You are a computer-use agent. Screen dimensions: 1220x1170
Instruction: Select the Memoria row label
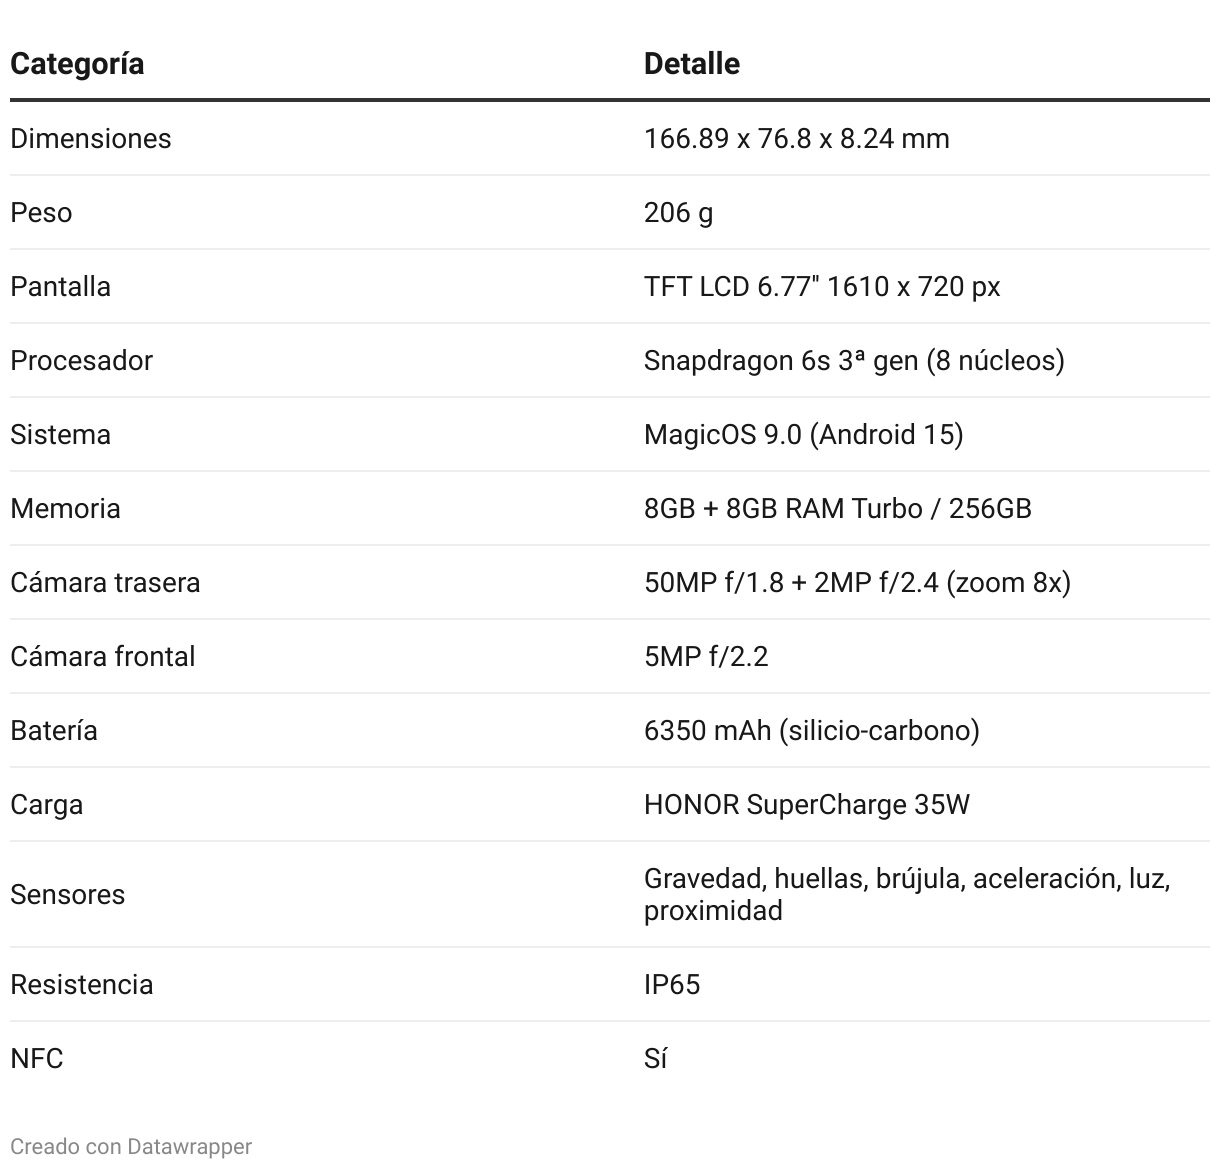tap(66, 508)
